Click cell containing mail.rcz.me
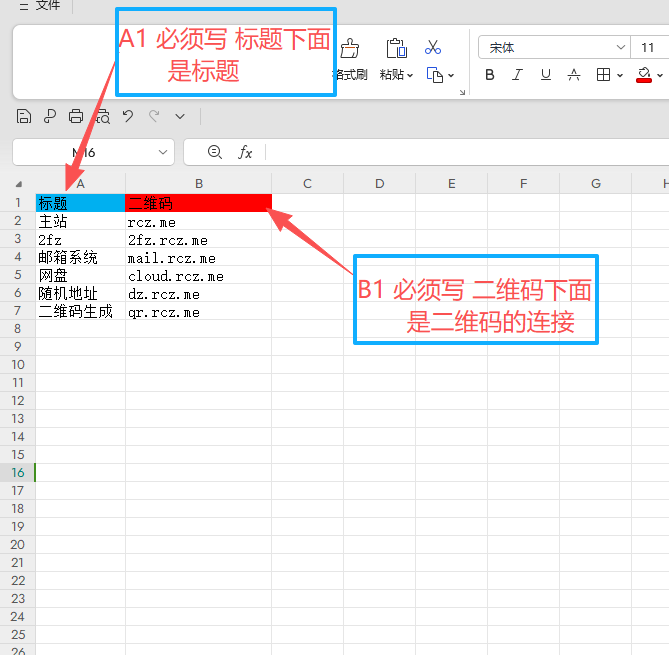The height and width of the screenshot is (655, 669). tap(198, 257)
